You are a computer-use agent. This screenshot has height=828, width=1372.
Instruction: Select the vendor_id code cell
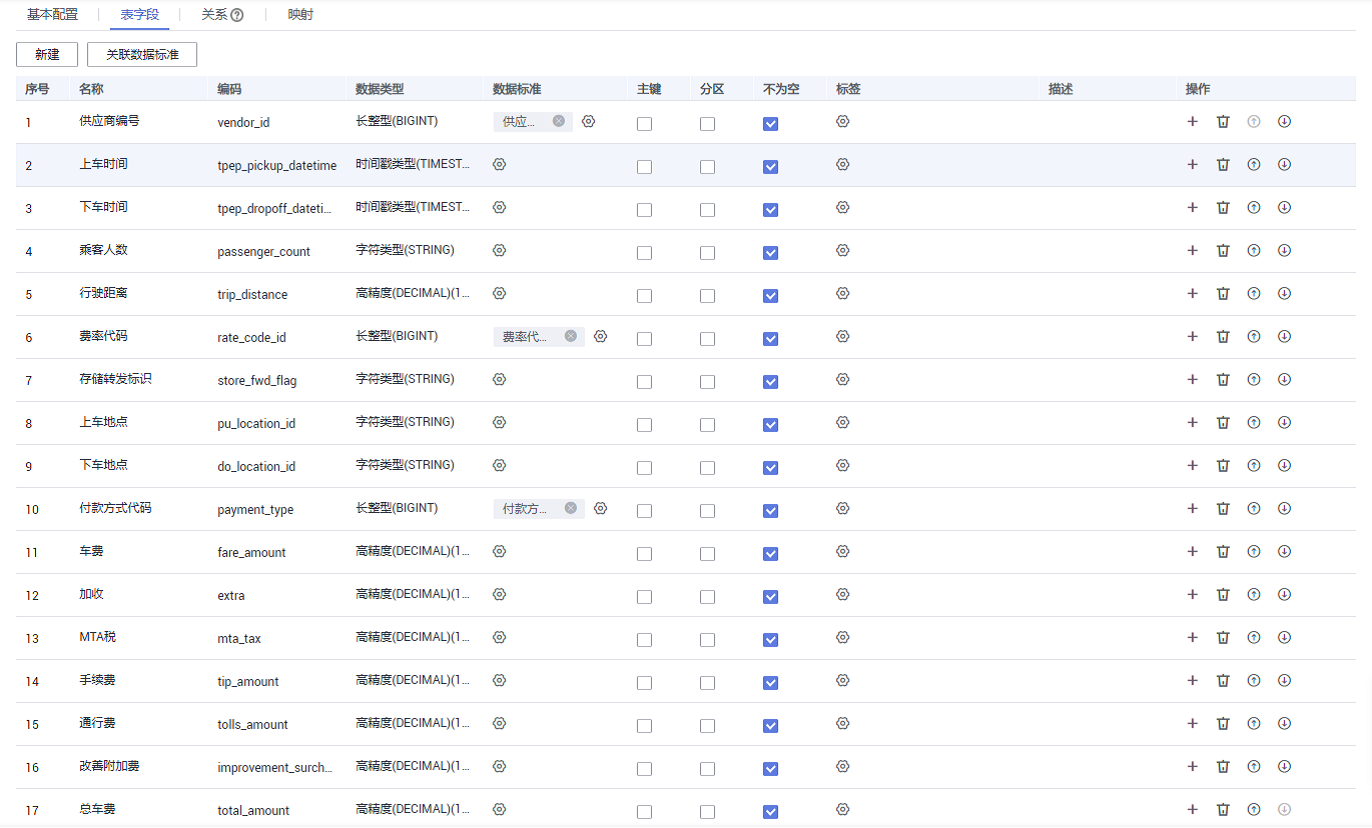click(x=244, y=122)
